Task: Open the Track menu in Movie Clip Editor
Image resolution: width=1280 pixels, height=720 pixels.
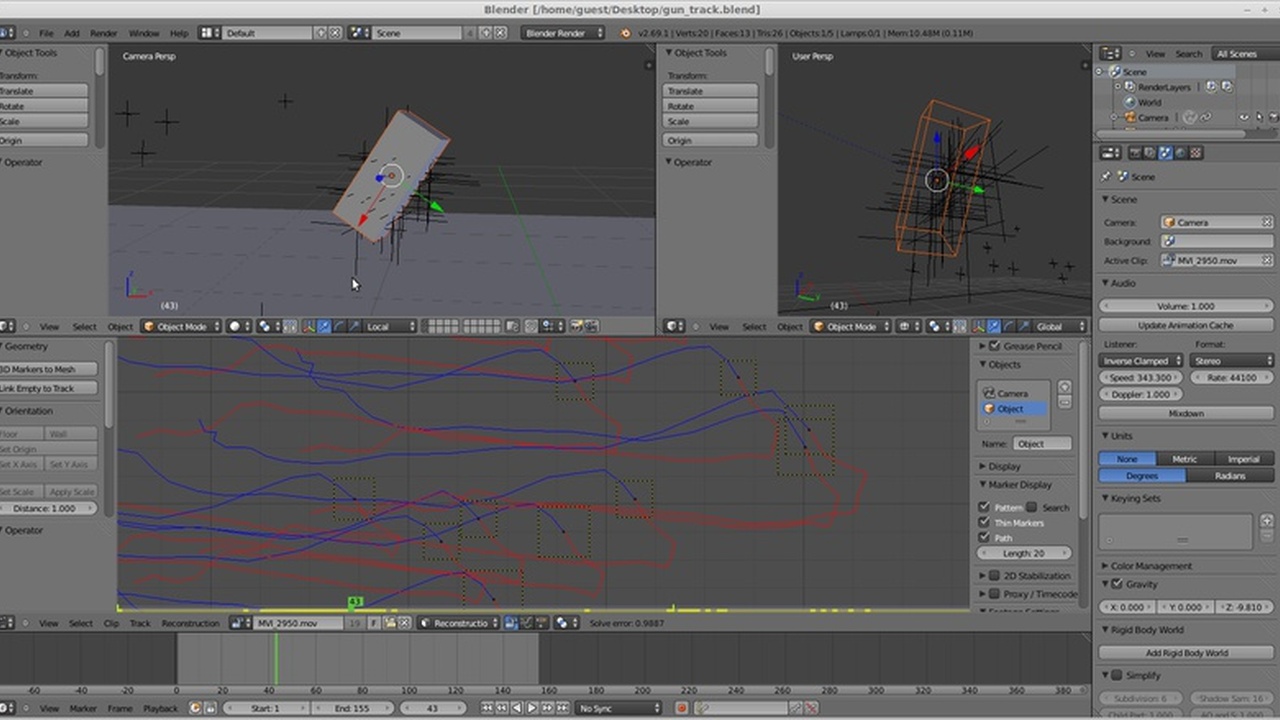Action: coord(139,623)
